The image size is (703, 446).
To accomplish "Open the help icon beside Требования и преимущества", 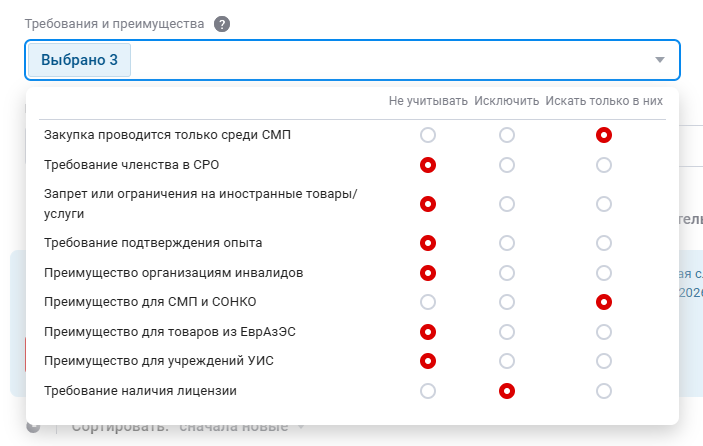I will coord(222,24).
